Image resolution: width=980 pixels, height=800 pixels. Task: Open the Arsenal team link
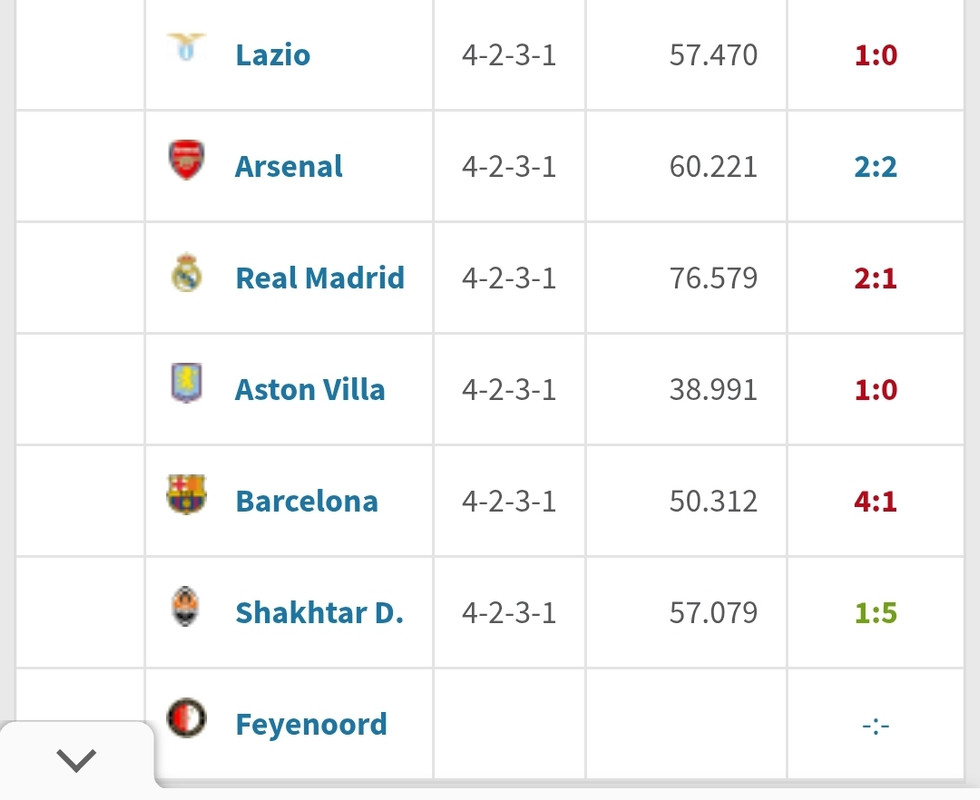tap(289, 167)
